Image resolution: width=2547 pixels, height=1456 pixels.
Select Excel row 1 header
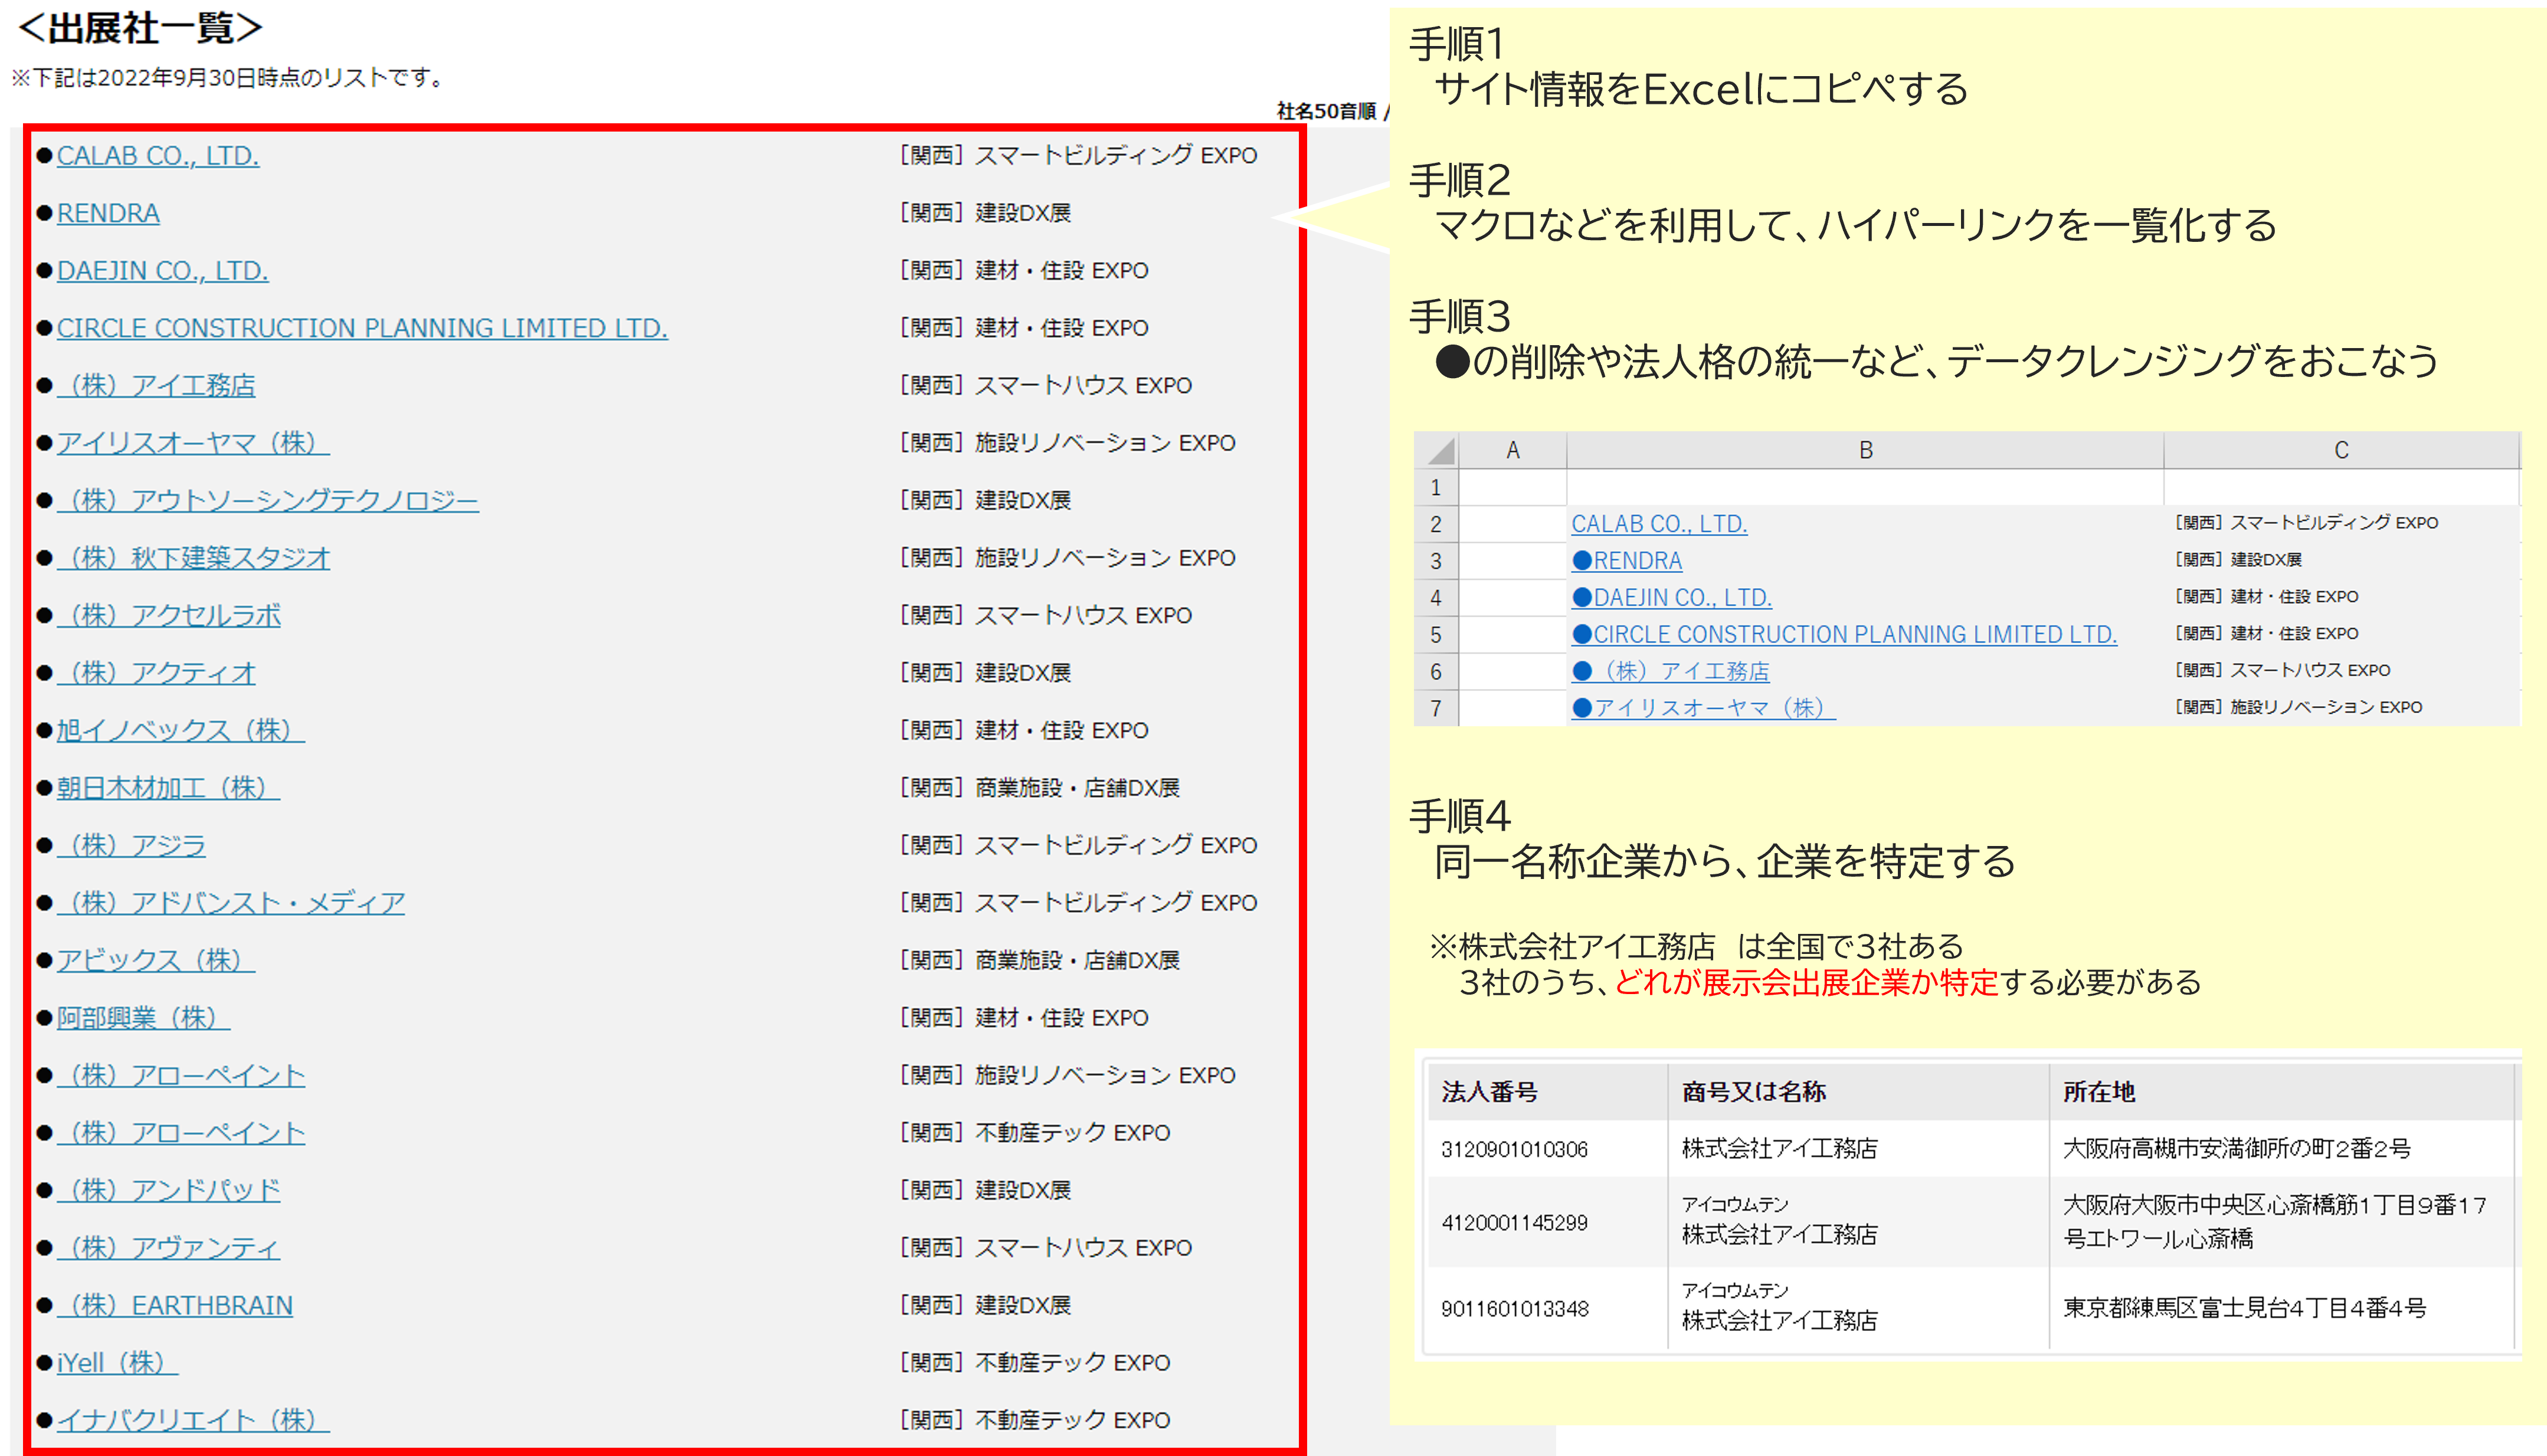pyautogui.click(x=1436, y=487)
